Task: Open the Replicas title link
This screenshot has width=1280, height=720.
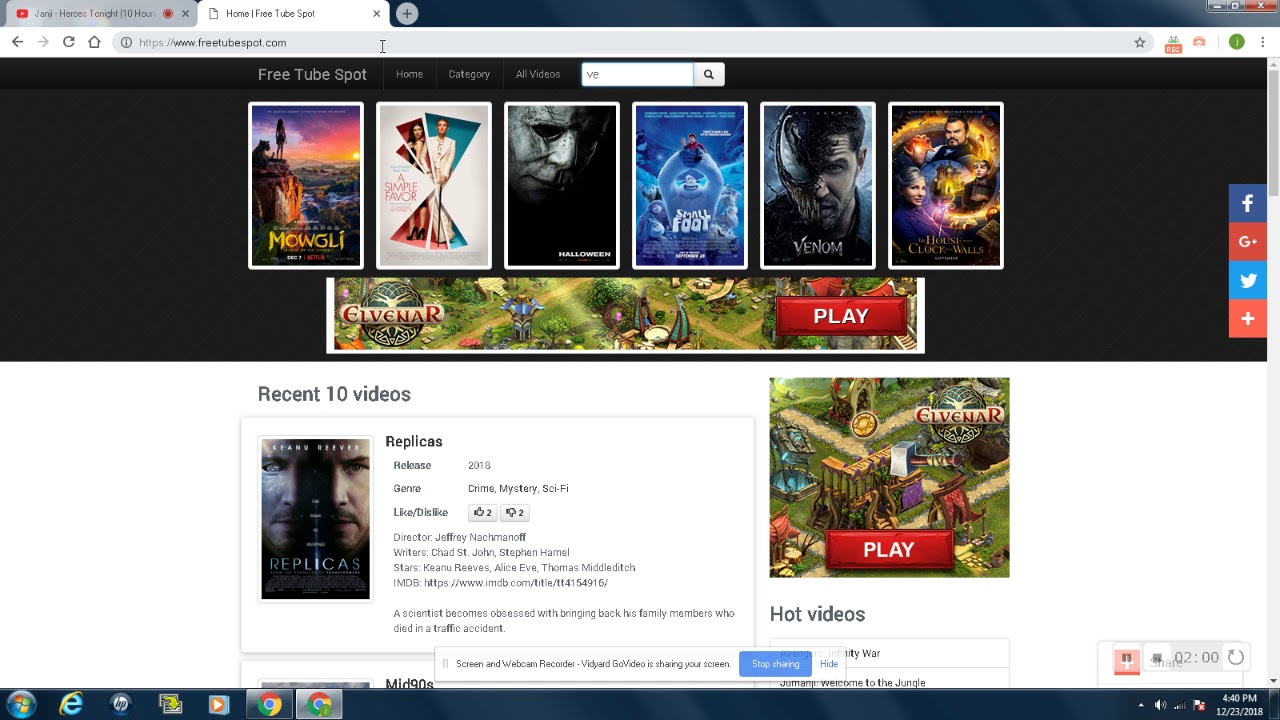Action: coord(414,441)
